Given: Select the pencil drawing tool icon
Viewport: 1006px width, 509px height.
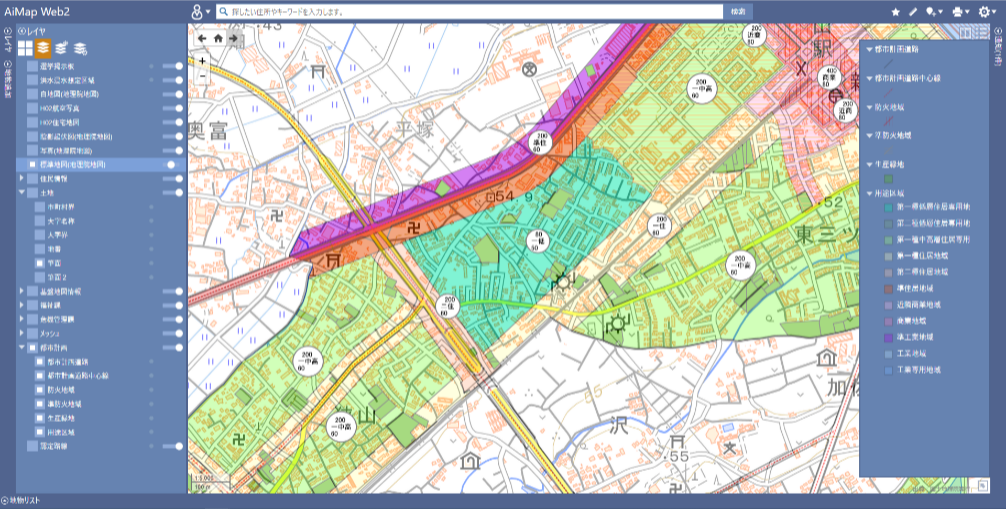Looking at the screenshot, I should (912, 11).
